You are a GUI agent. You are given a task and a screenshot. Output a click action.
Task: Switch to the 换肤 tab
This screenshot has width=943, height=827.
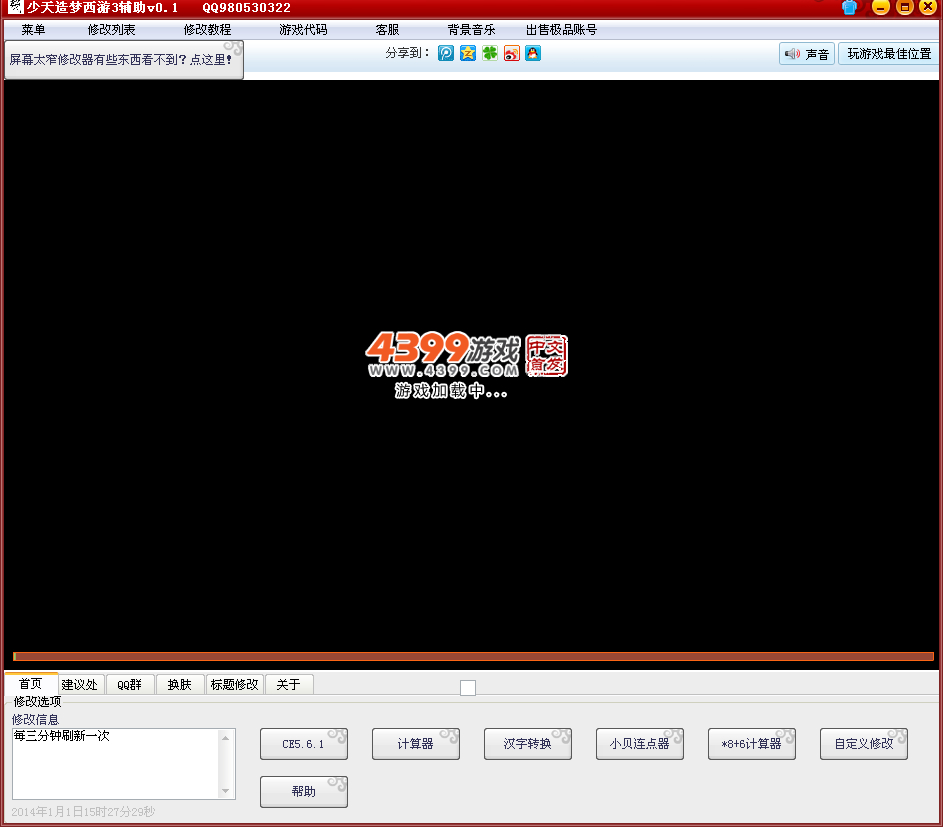pyautogui.click(x=180, y=684)
